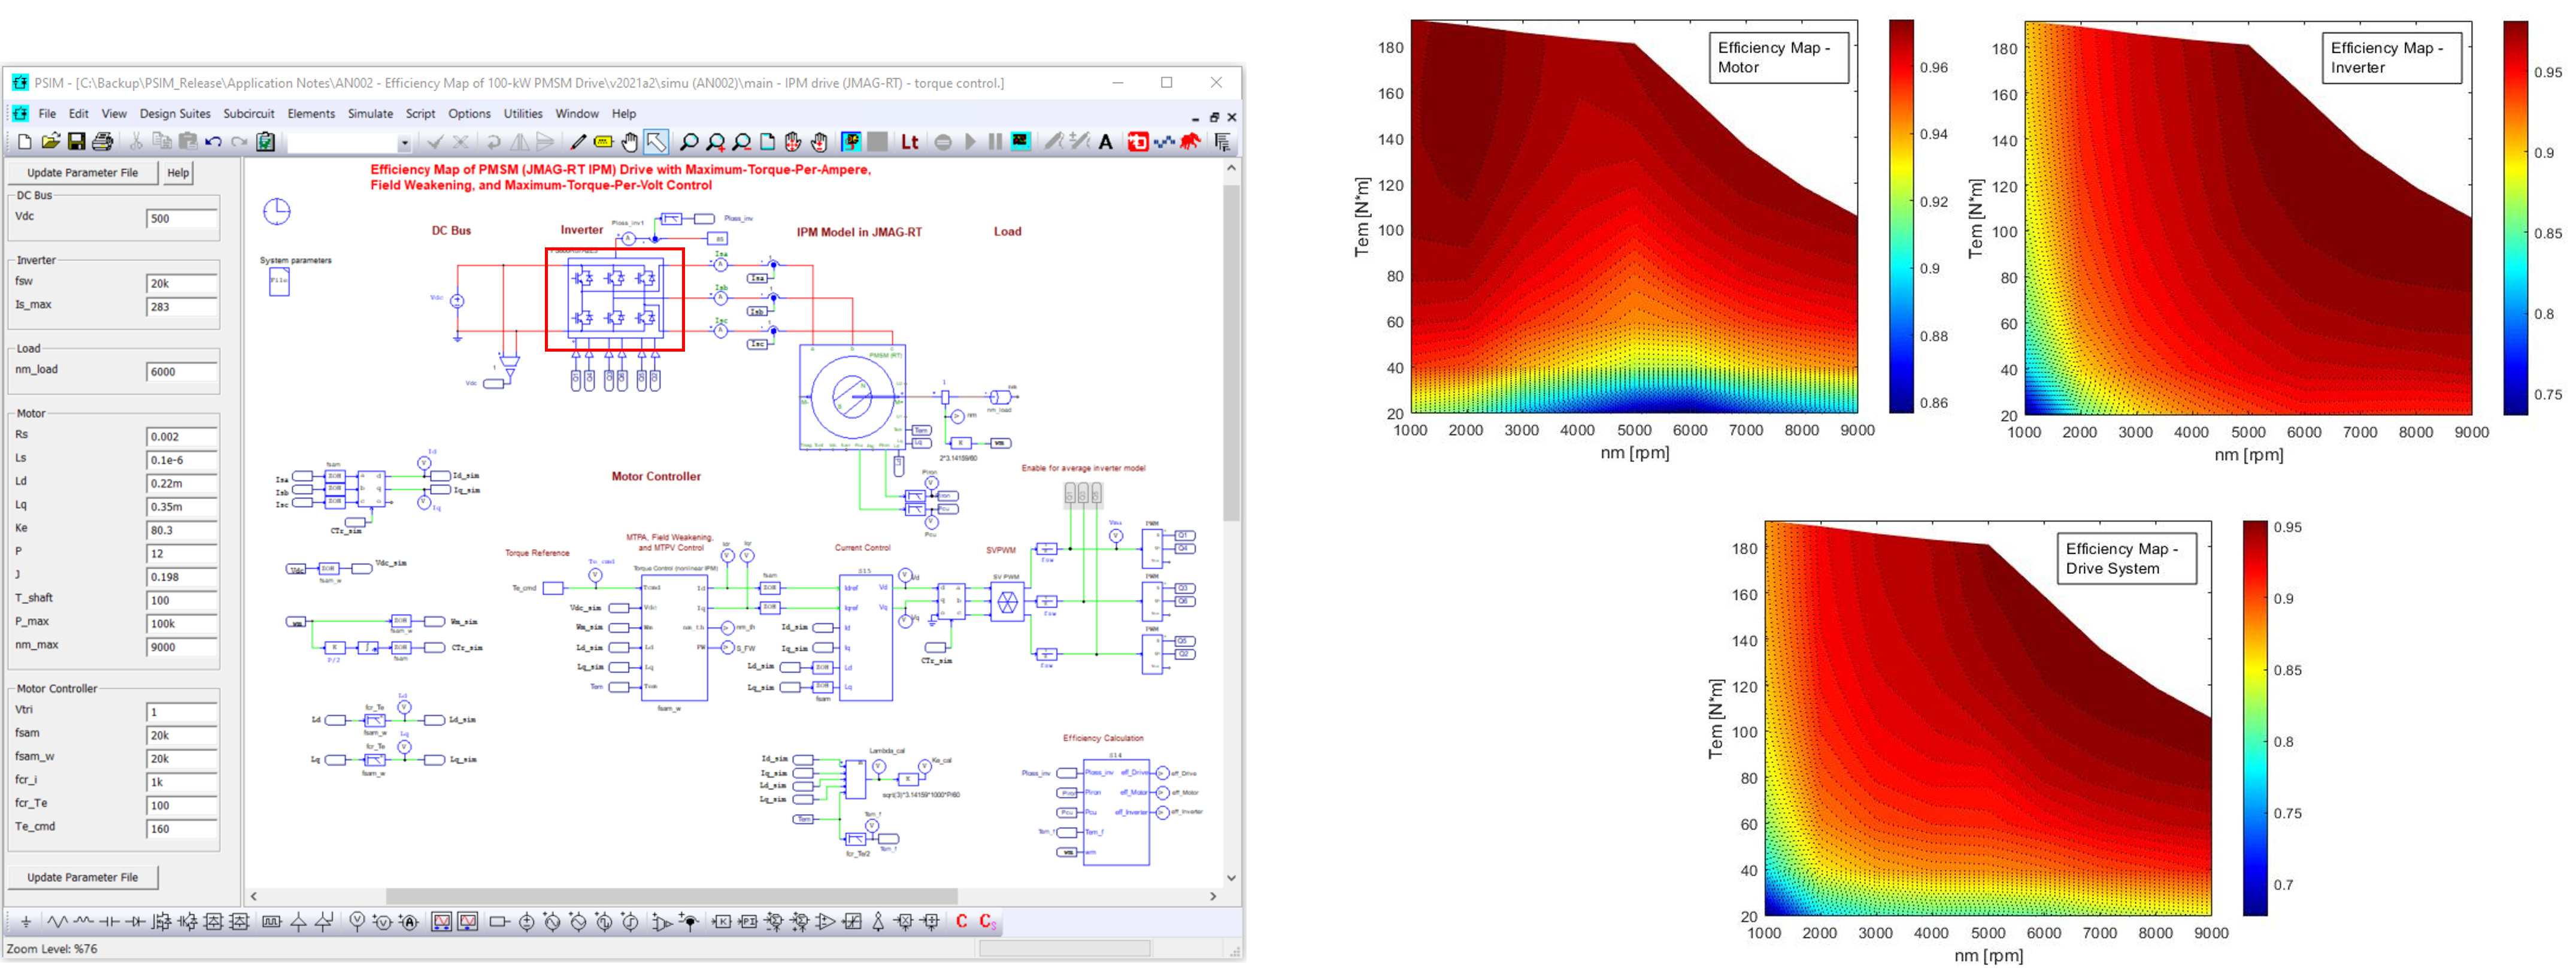Click the Is_max input field
Screen dimensions: 2576x974
pos(182,307)
